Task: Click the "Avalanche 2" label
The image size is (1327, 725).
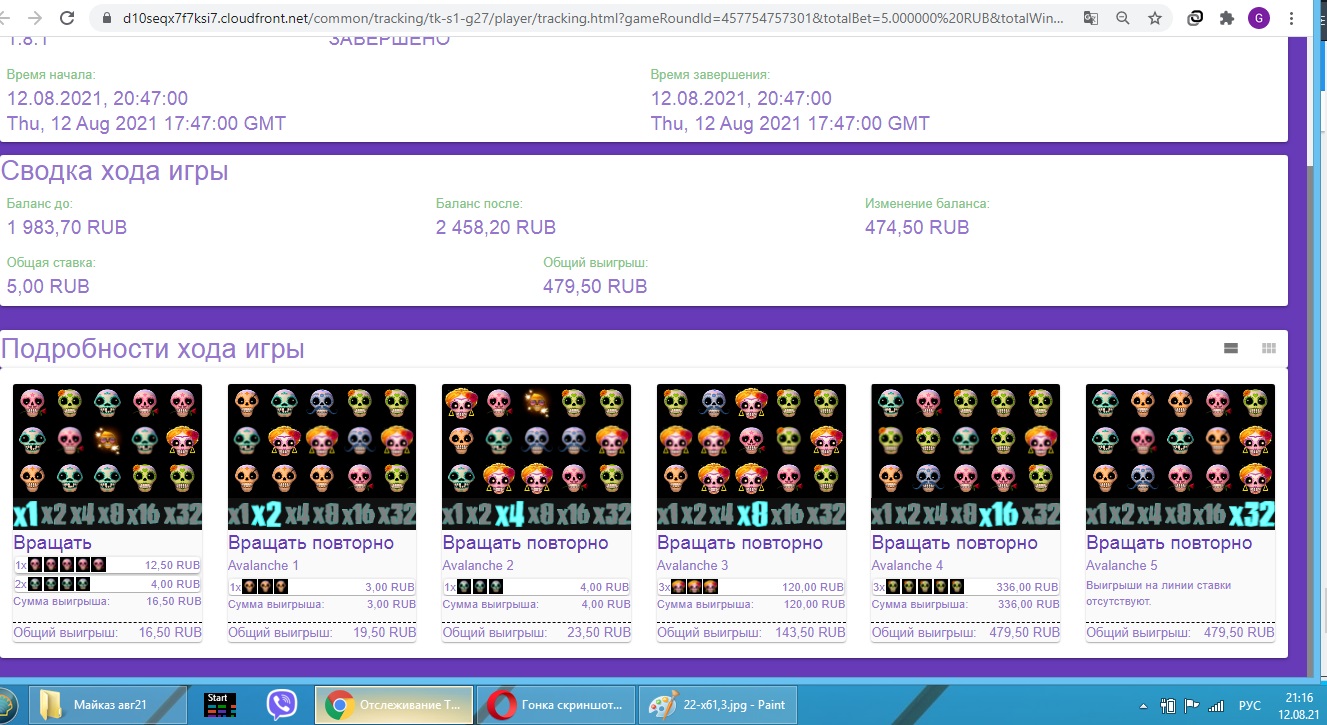Action: [477, 566]
